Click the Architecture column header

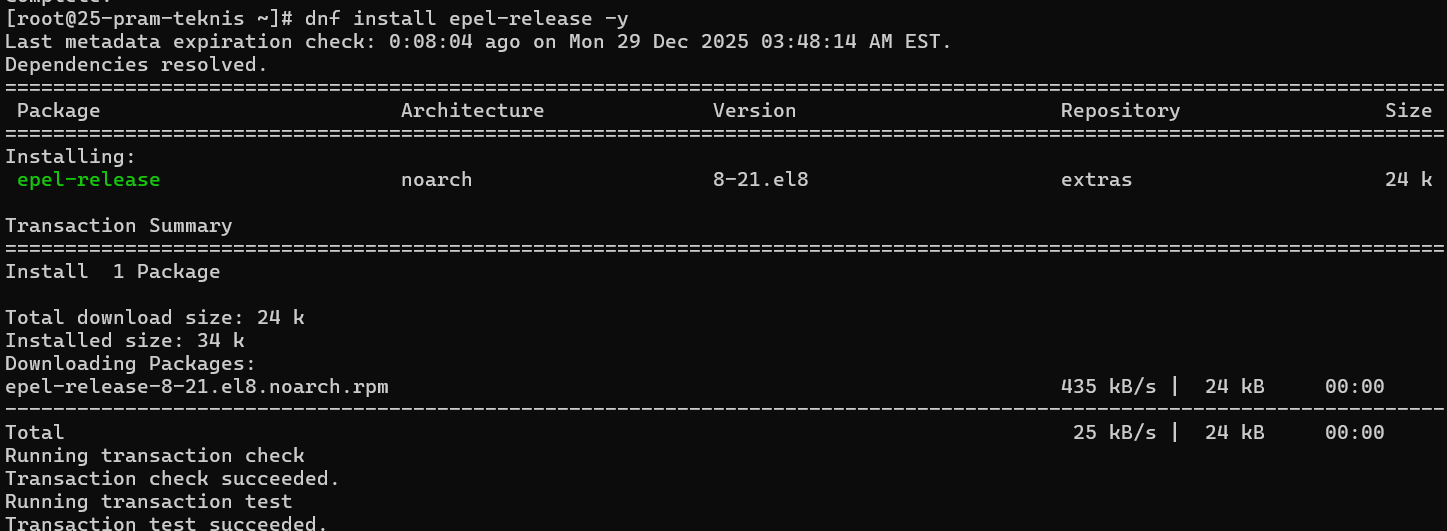[472, 111]
